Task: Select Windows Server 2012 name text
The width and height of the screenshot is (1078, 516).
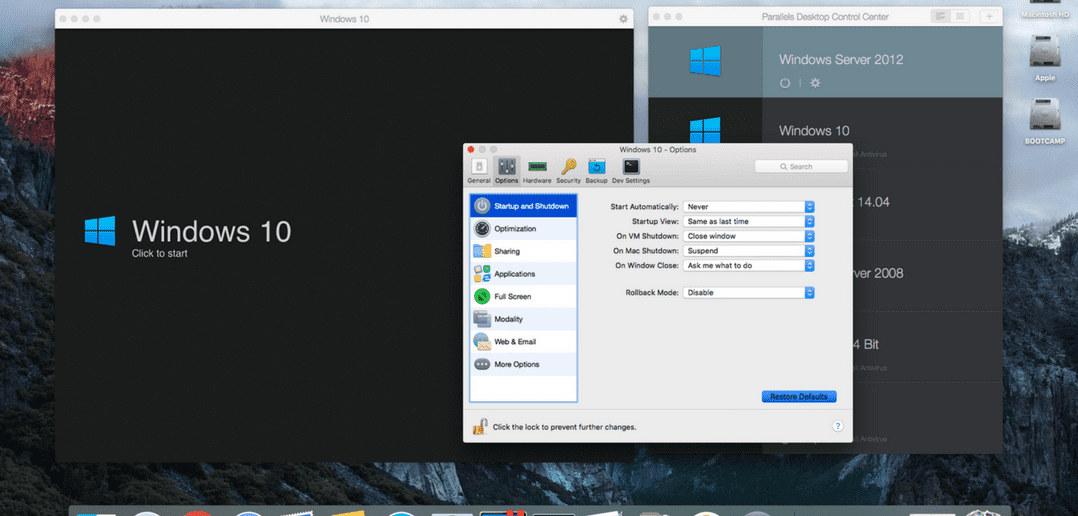Action: point(841,60)
